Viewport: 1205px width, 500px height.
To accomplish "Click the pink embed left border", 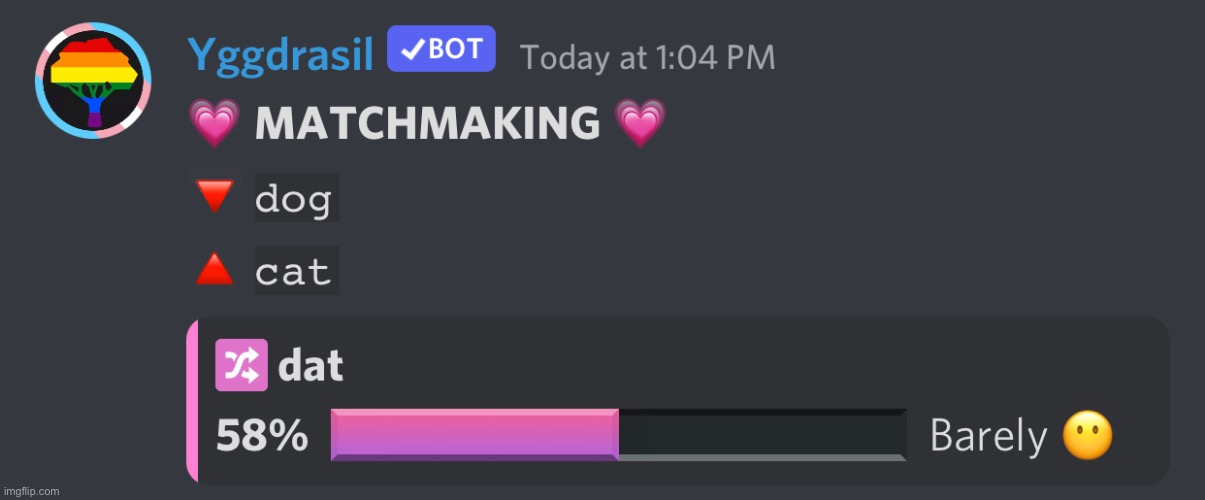I will point(192,401).
